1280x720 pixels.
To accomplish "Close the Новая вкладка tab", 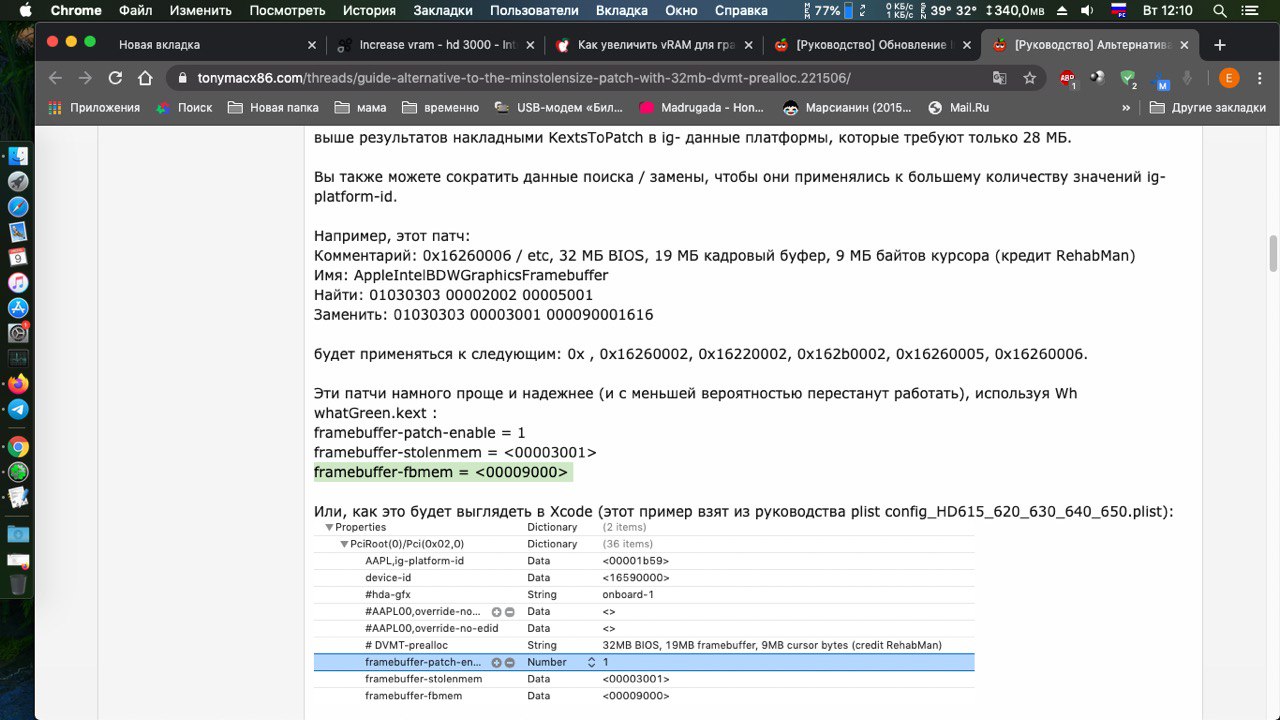I will coord(312,45).
